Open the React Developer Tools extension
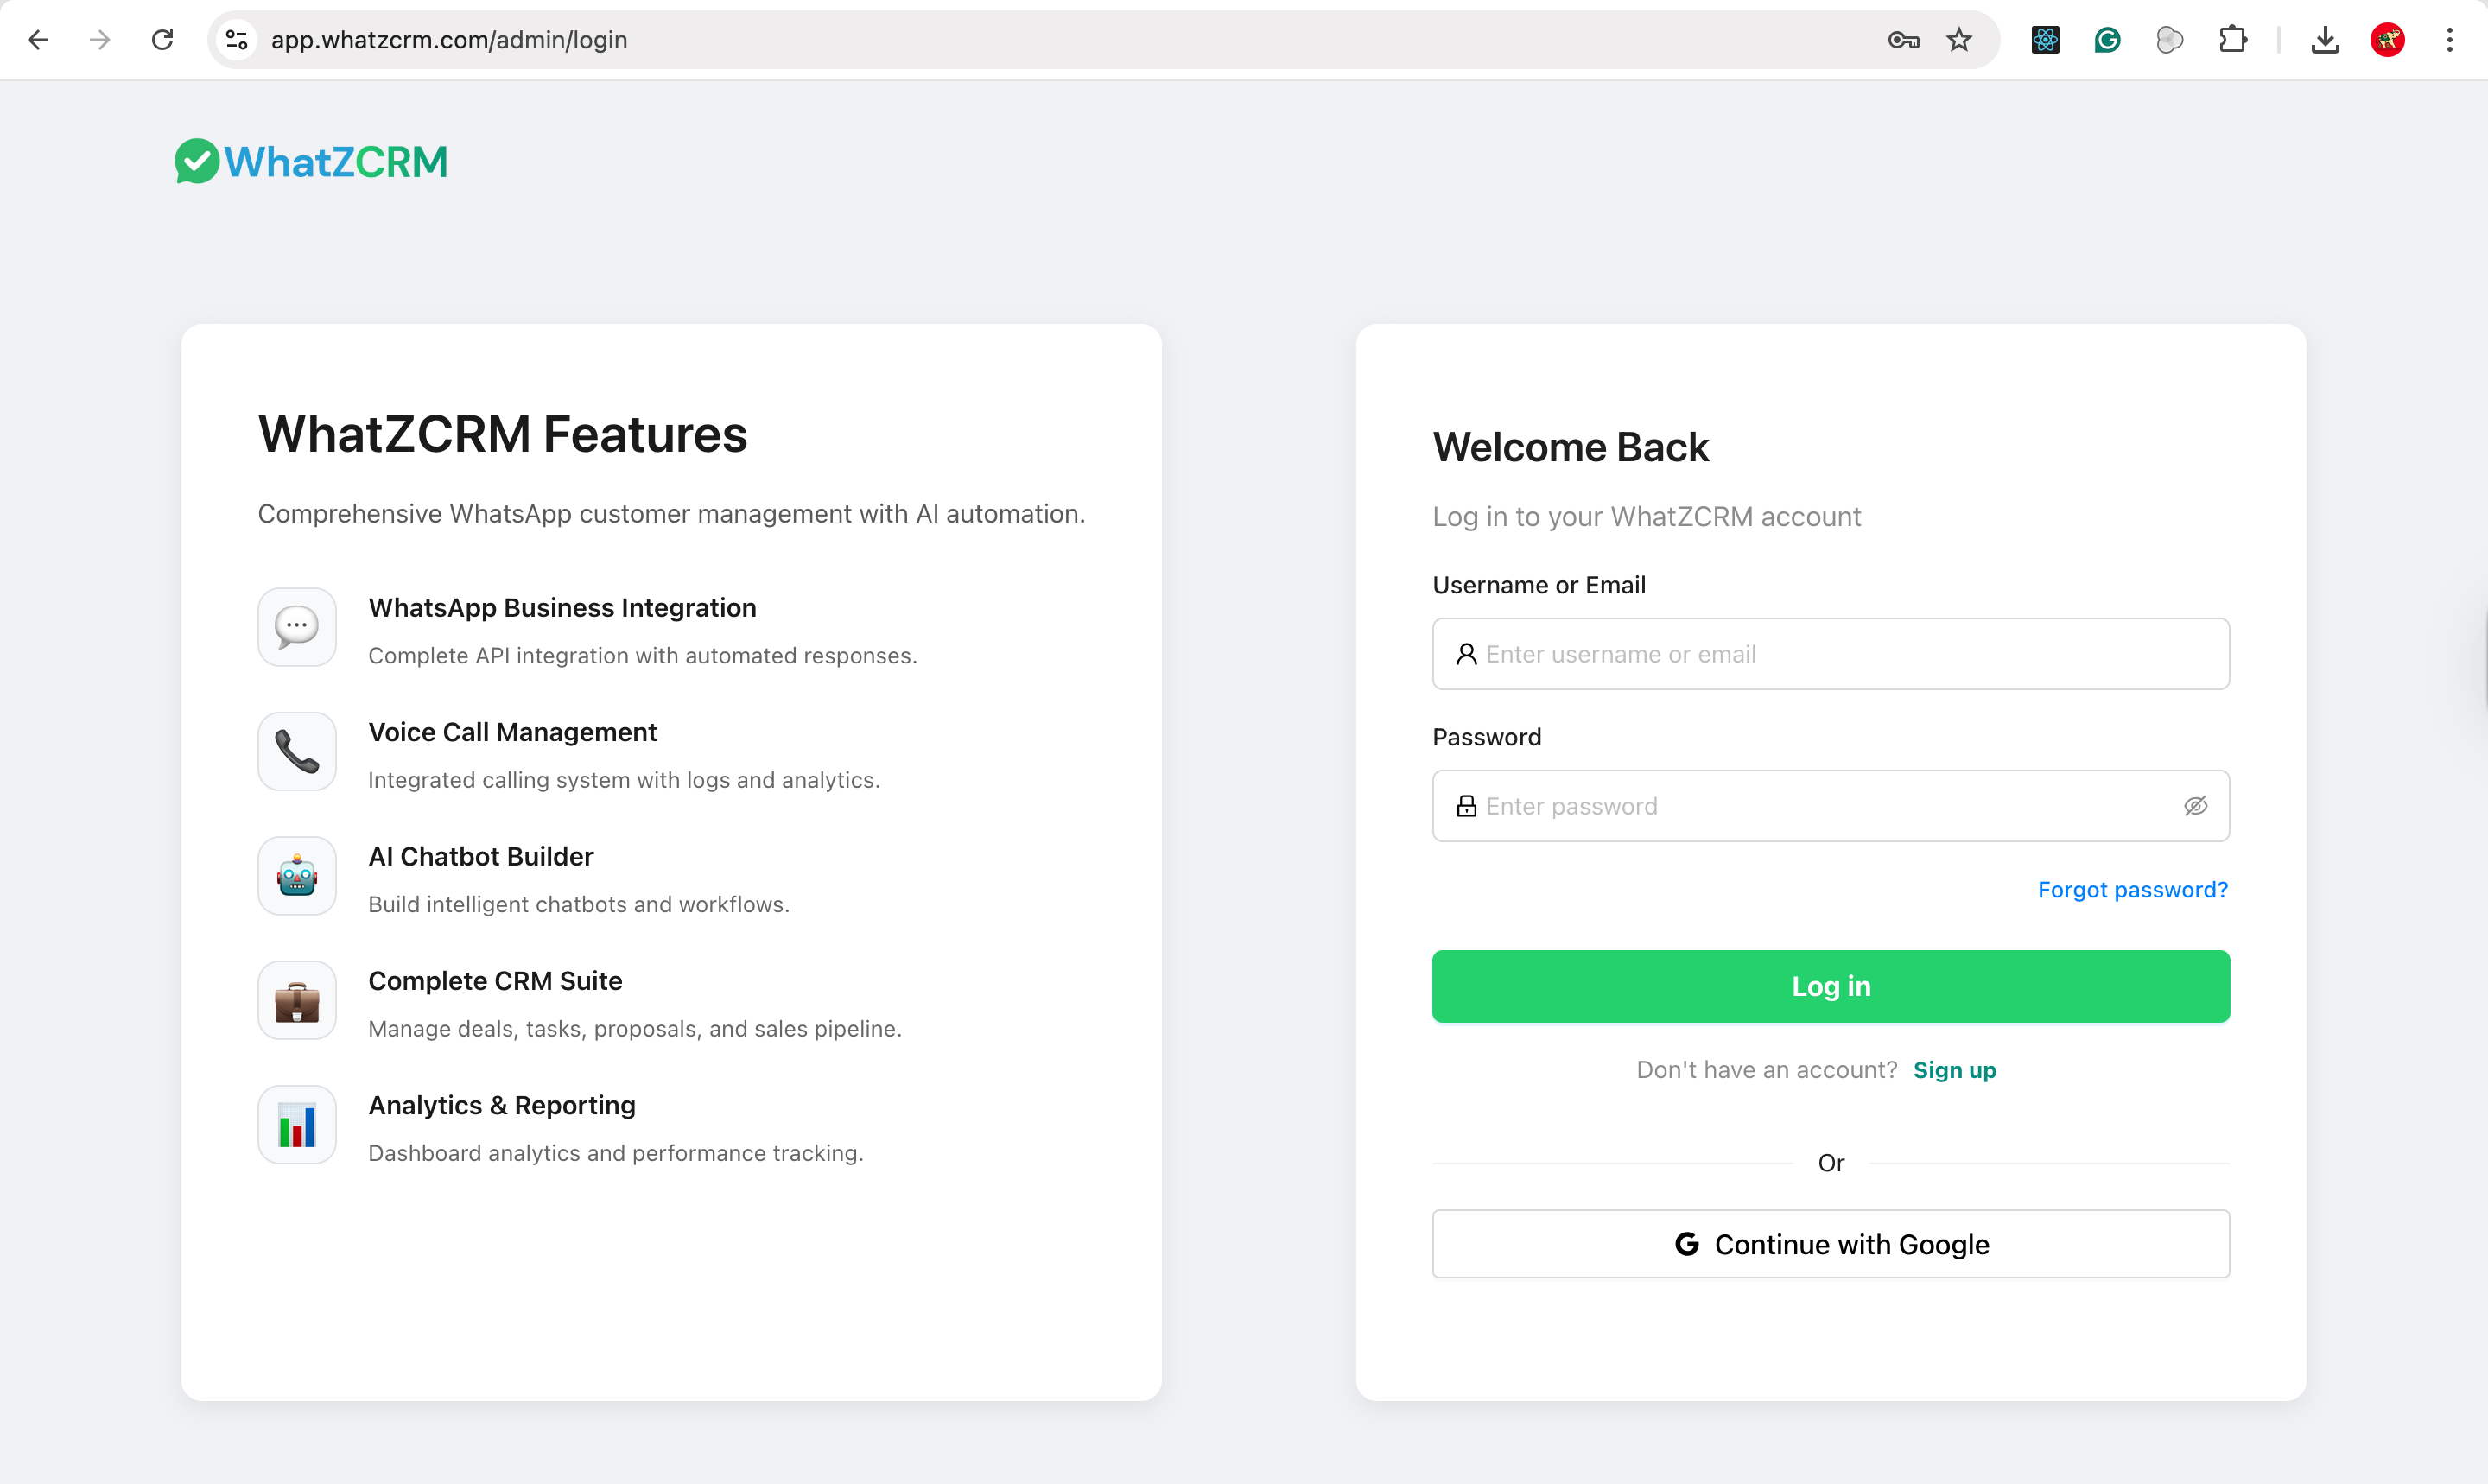This screenshot has width=2488, height=1484. pos(2045,40)
